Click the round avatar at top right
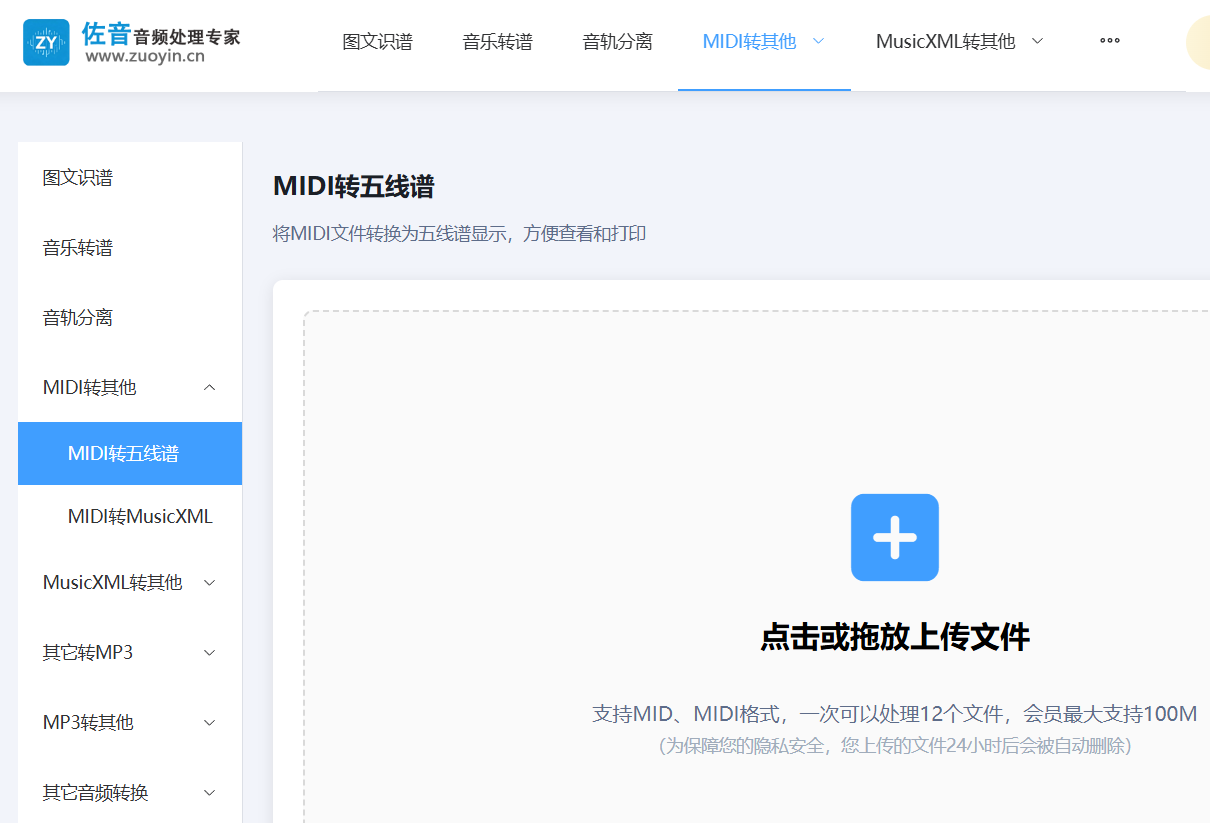This screenshot has width=1210, height=823. pyautogui.click(x=1200, y=43)
